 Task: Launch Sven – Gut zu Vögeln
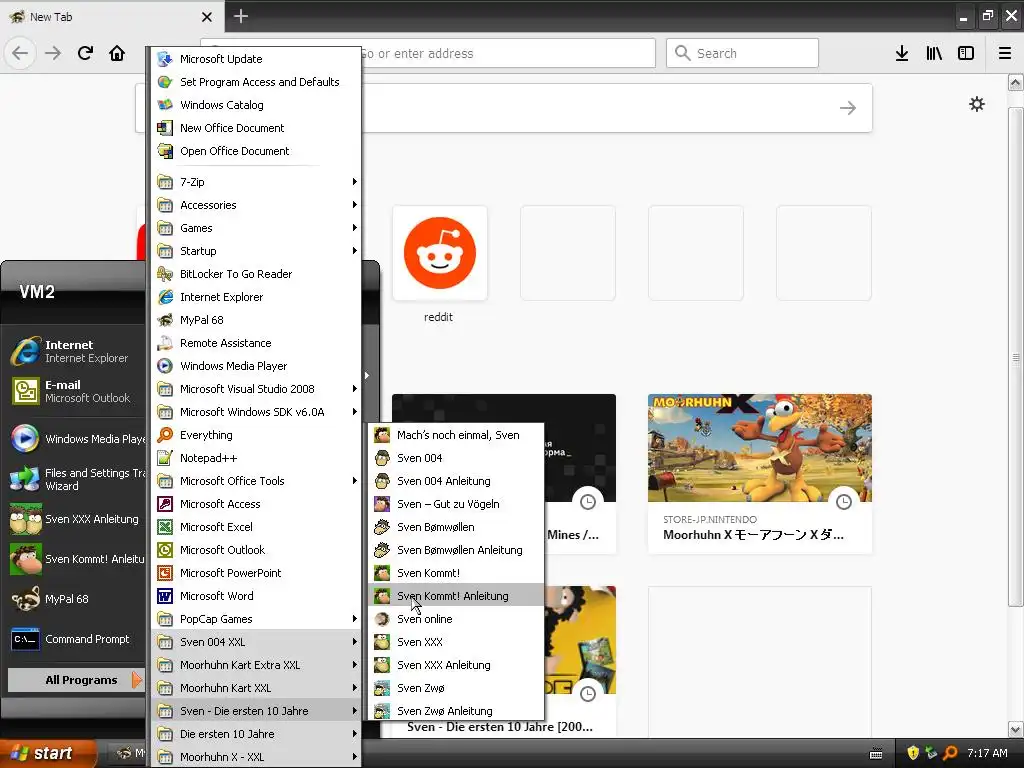456,504
